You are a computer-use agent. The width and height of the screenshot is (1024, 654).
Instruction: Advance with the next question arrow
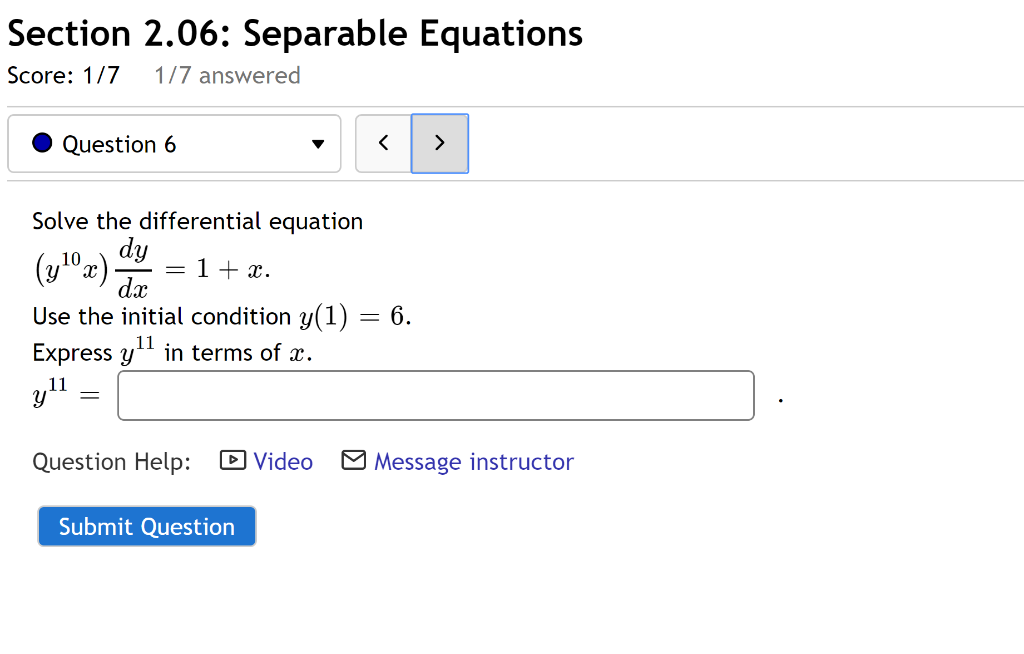[x=439, y=143]
